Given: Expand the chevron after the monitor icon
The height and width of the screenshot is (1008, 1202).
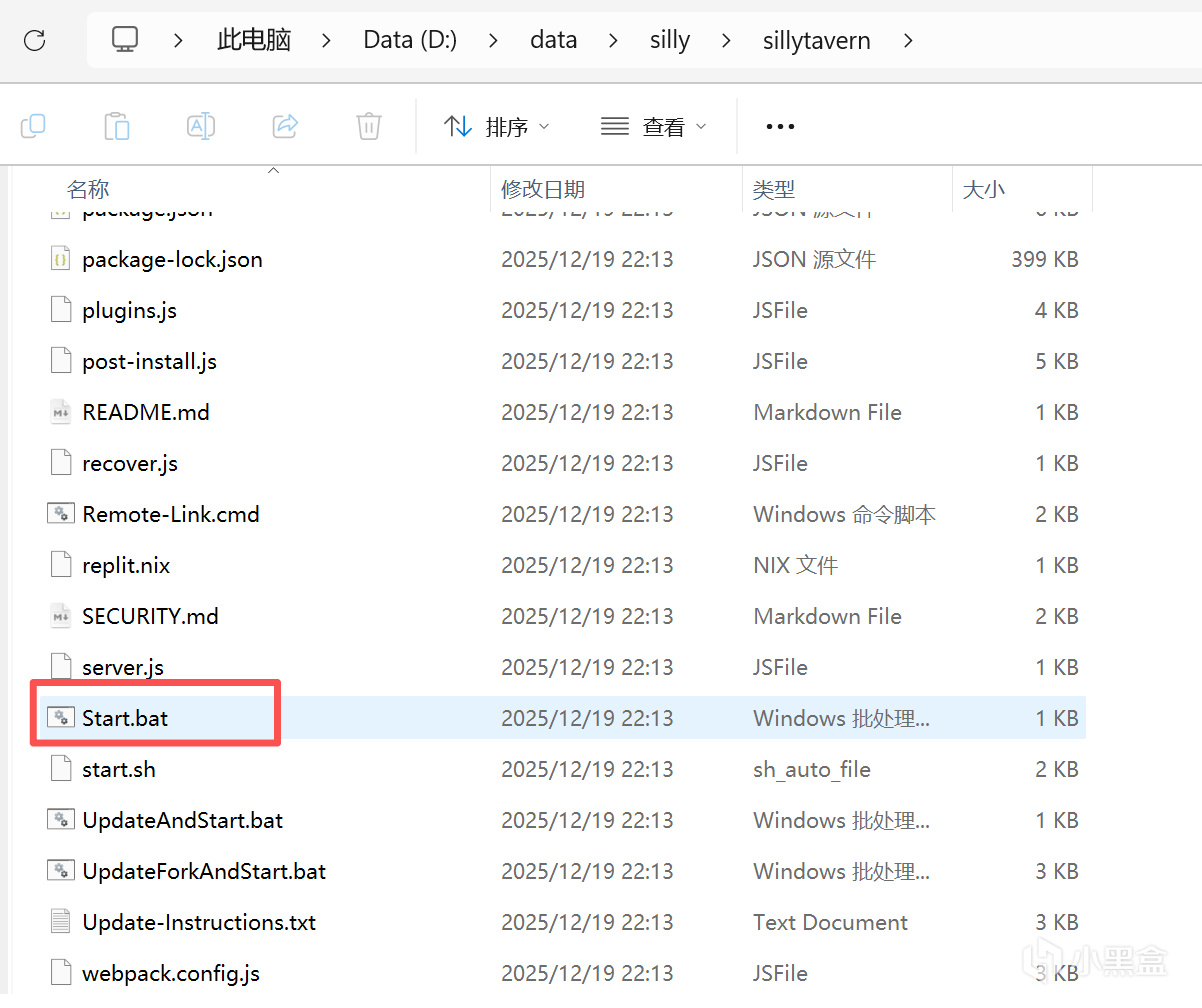Looking at the screenshot, I should 178,40.
